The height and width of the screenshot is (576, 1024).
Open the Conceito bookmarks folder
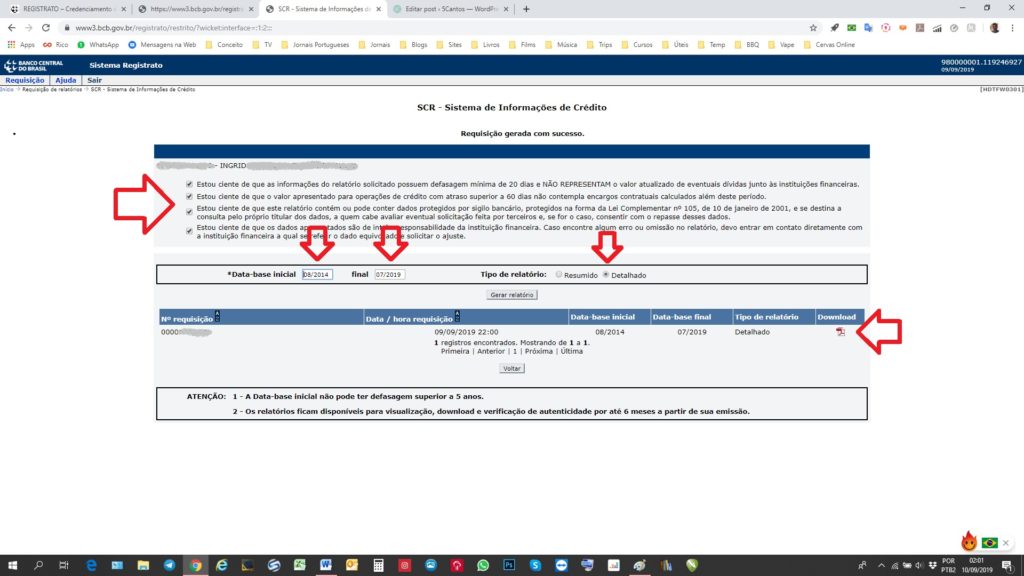(224, 45)
